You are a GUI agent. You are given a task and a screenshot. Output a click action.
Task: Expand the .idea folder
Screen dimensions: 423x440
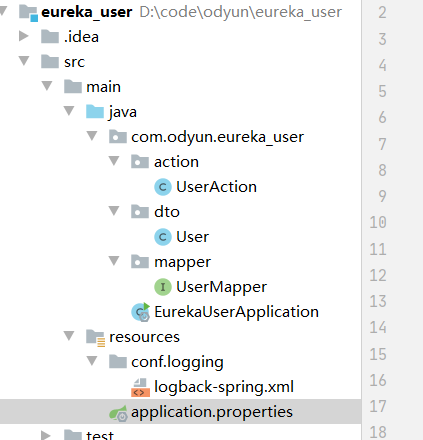[24, 36]
